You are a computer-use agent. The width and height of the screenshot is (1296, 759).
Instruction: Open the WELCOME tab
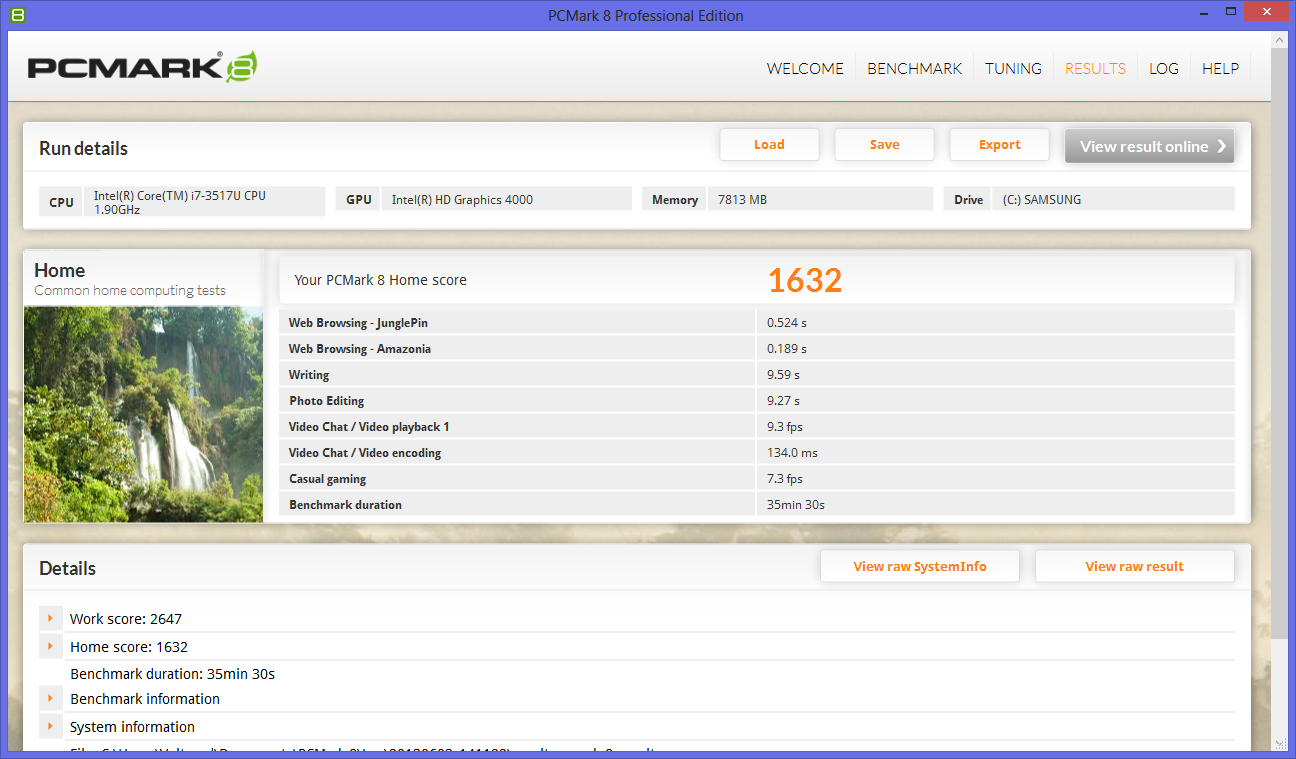coord(805,68)
